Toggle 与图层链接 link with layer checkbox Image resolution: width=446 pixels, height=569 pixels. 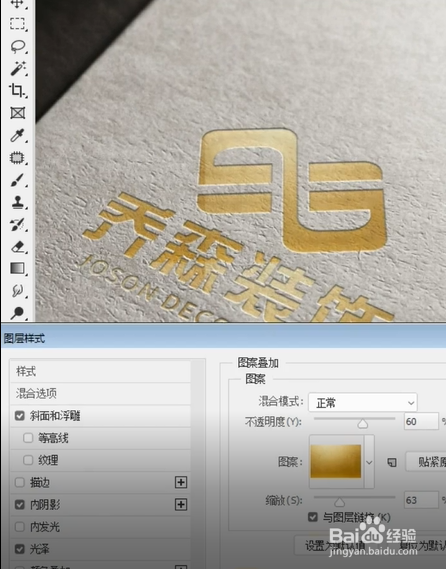312,517
